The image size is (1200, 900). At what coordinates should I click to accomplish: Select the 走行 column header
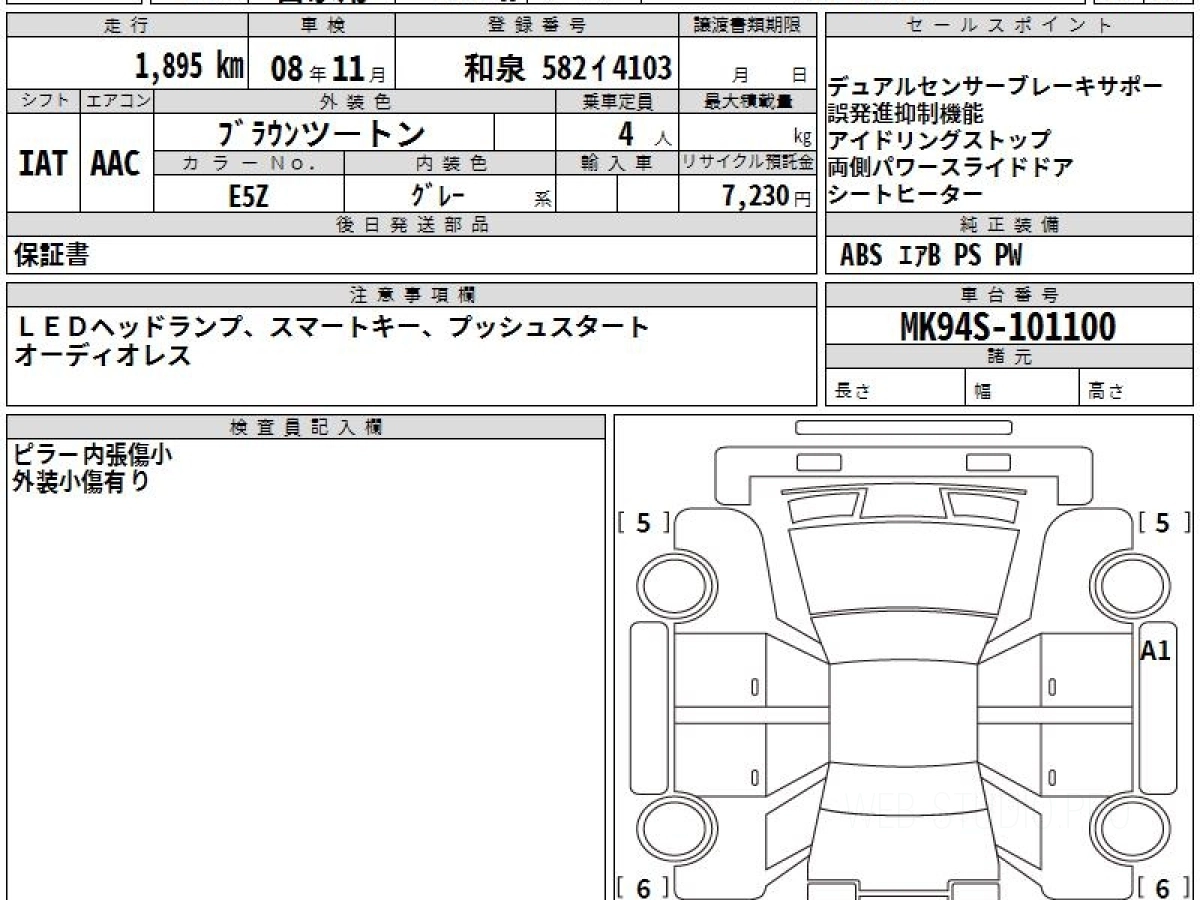click(126, 26)
